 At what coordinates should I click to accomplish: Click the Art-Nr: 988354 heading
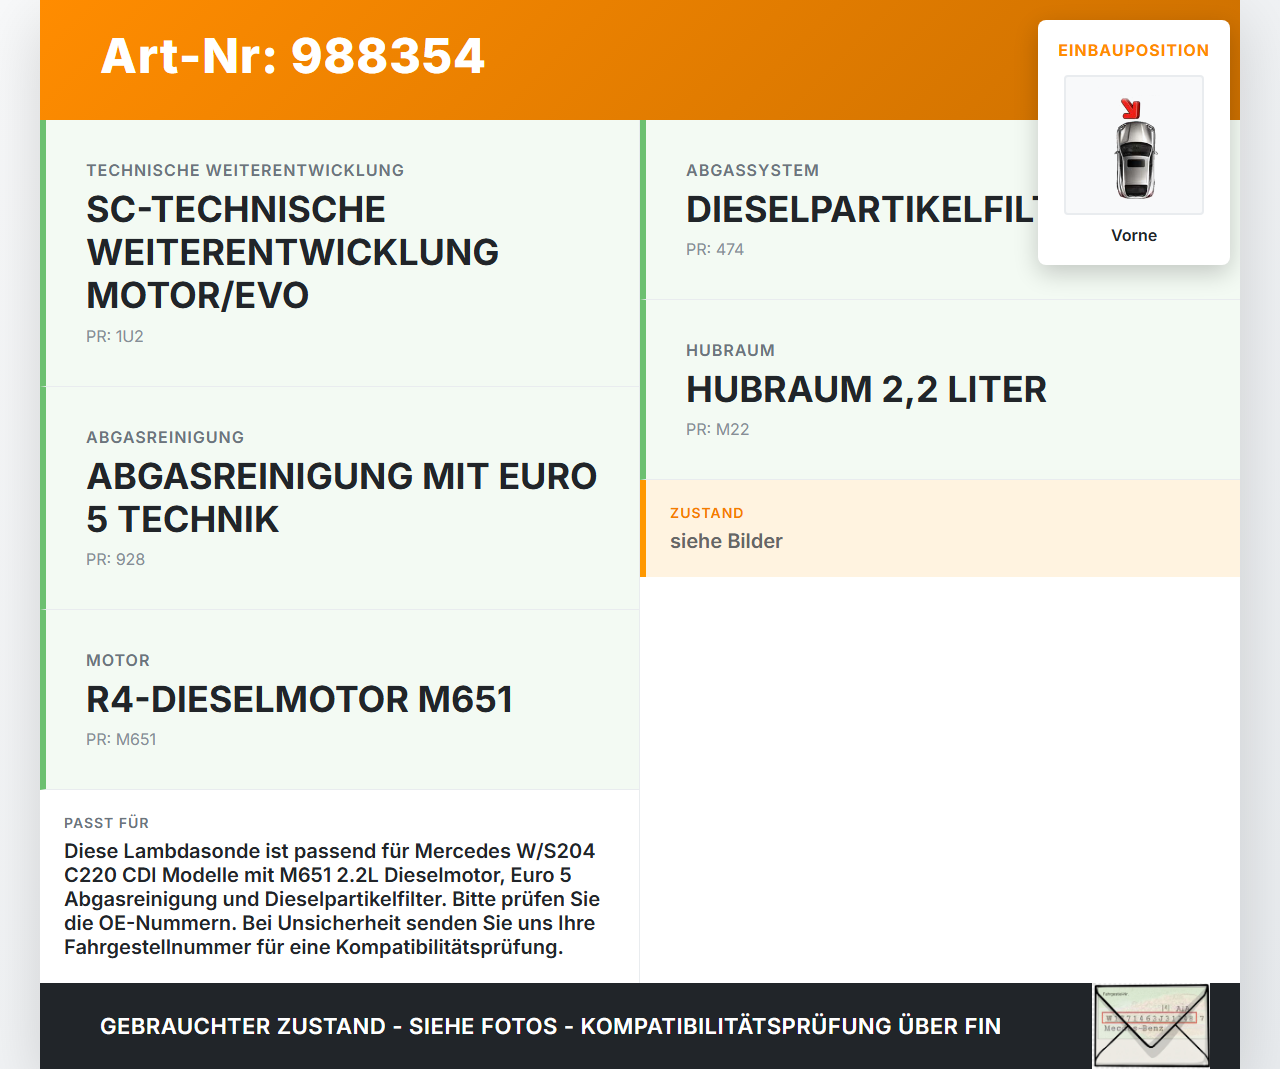(292, 56)
